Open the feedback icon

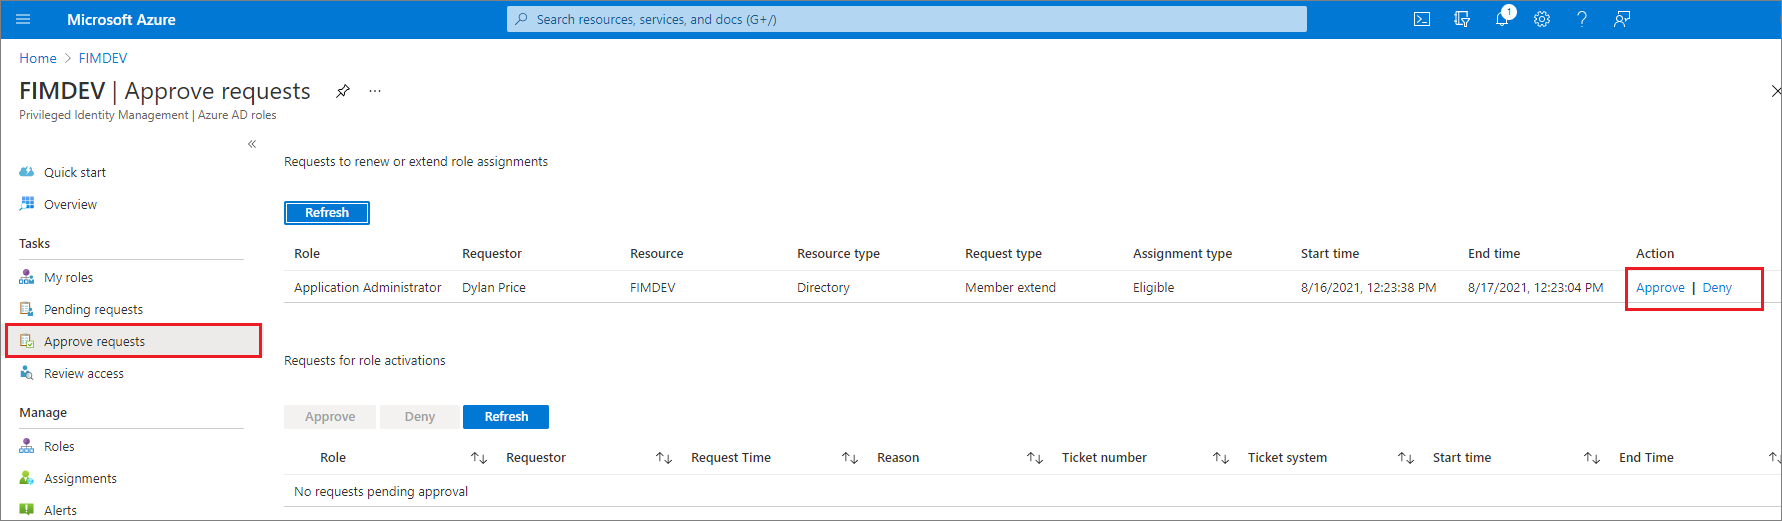[1622, 19]
